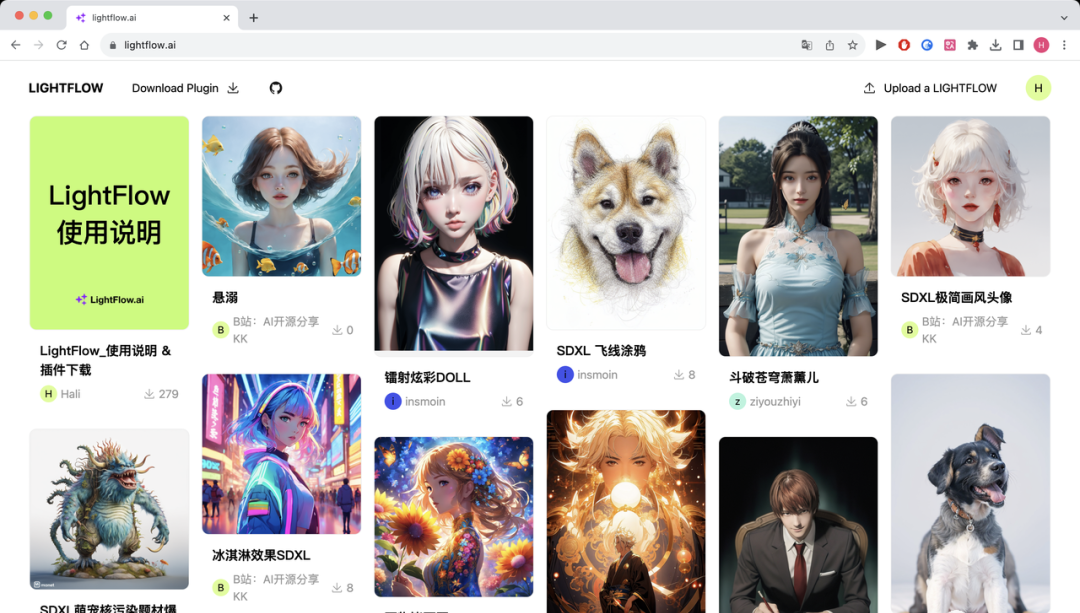This screenshot has width=1080, height=613.
Task: Open the neon city girl thumbnail
Action: point(281,454)
